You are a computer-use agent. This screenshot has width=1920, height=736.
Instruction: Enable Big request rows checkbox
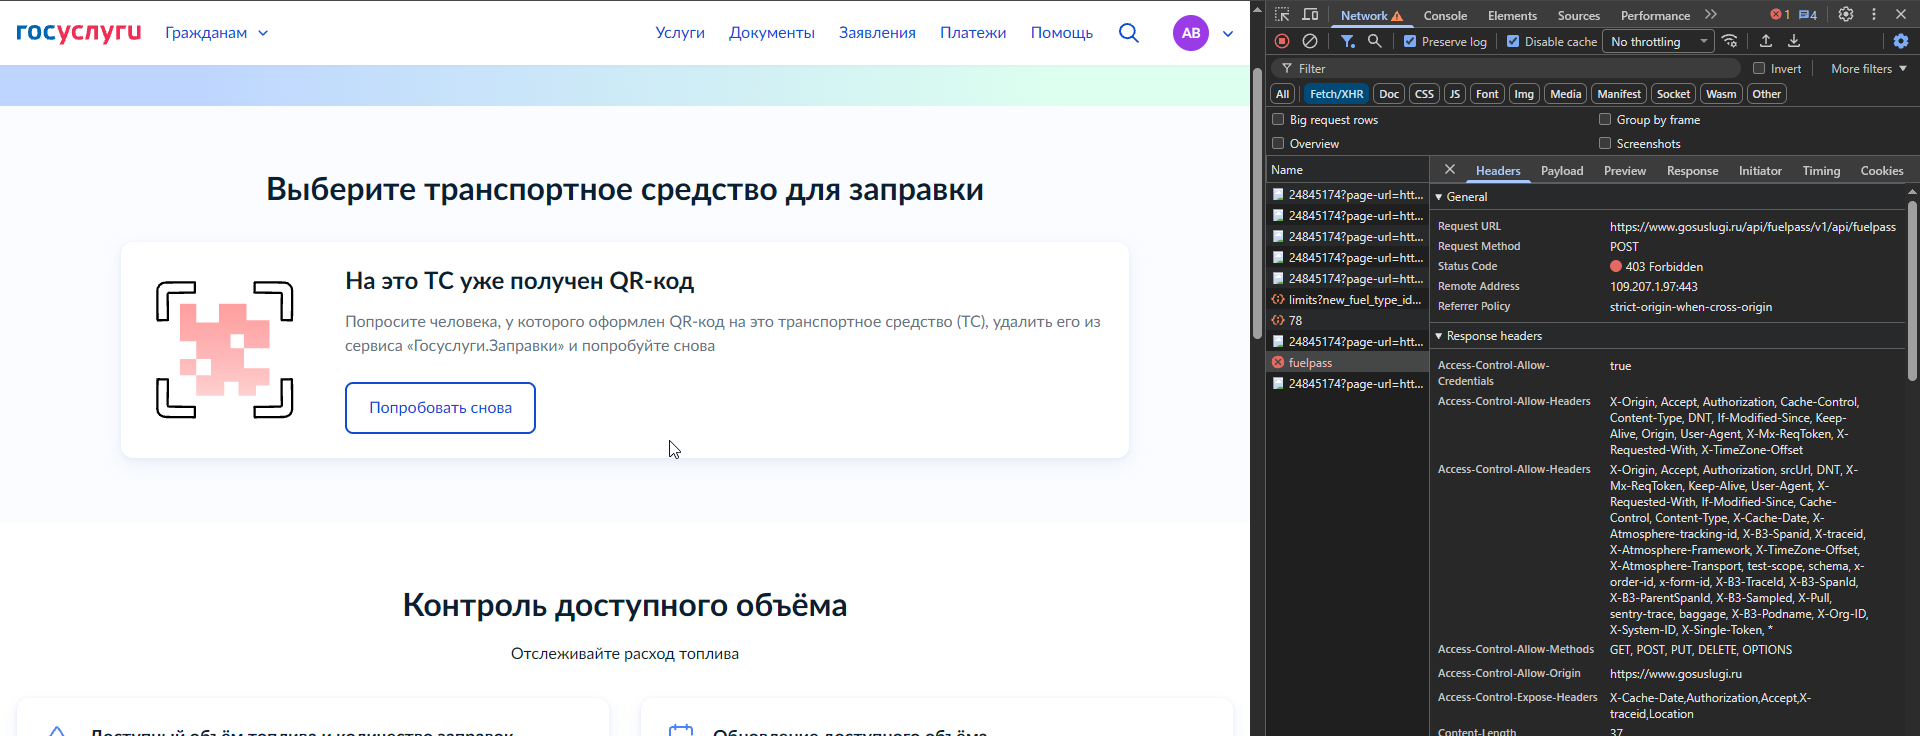[x=1278, y=120]
